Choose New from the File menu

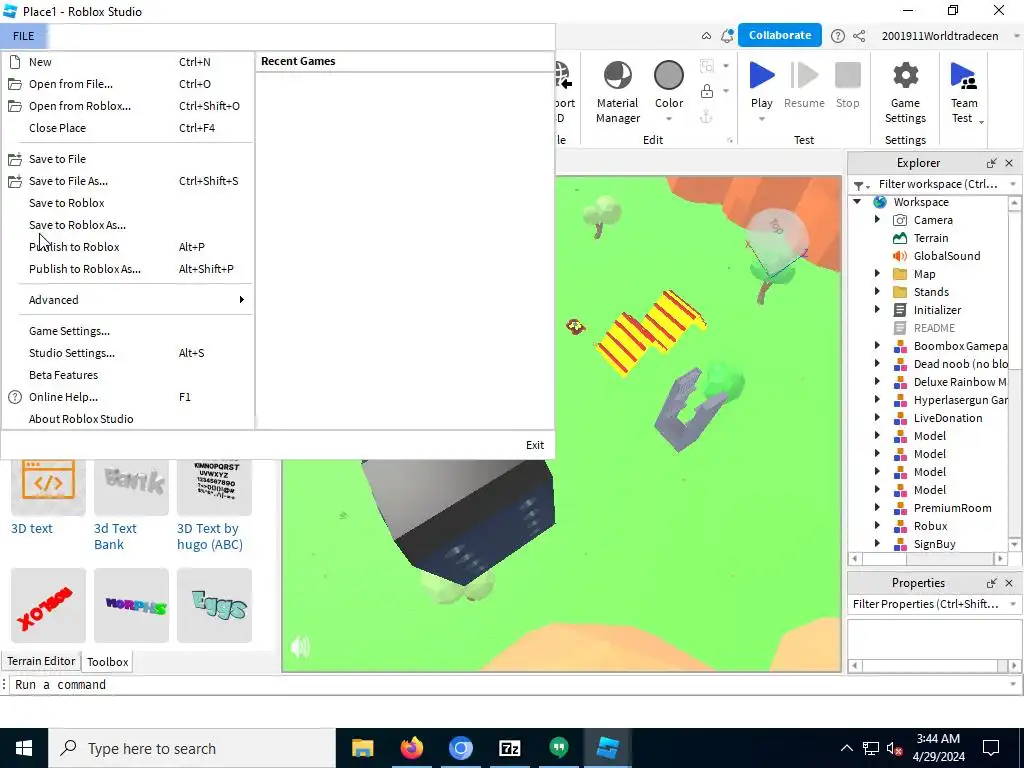coord(127,62)
